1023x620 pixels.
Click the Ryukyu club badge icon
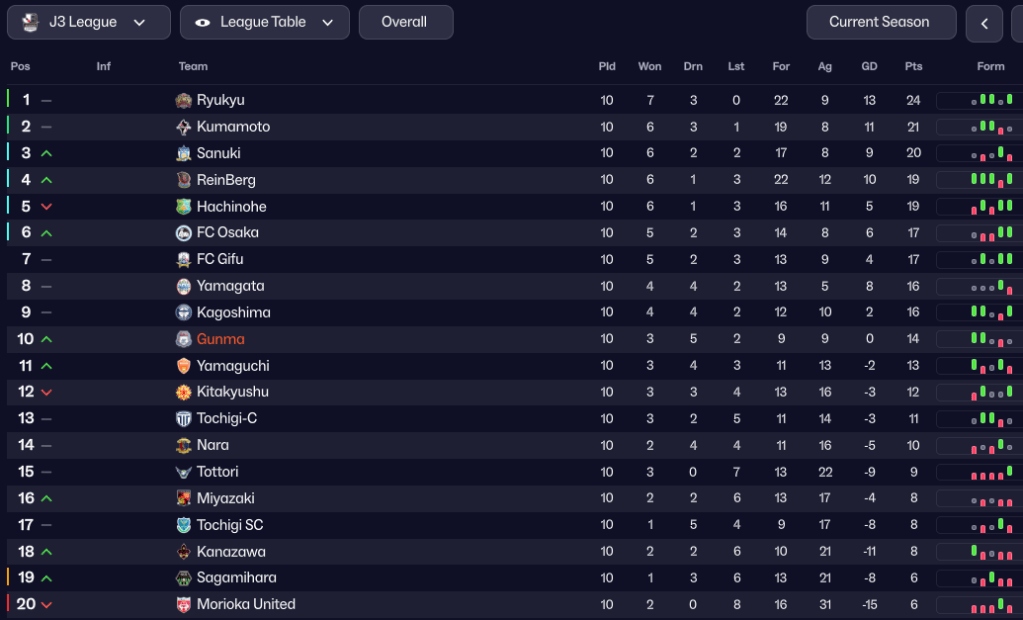tap(183, 100)
